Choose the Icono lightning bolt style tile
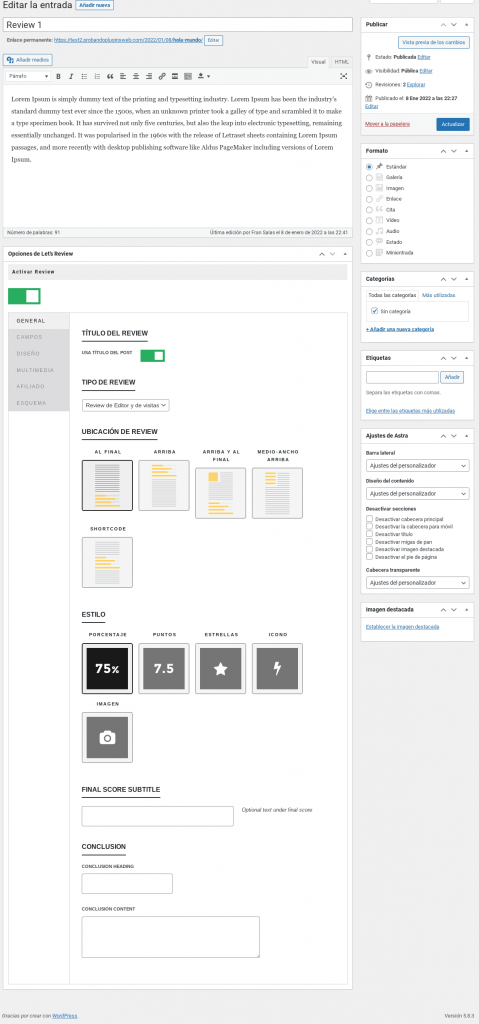This screenshot has width=479, height=1024. 277,668
